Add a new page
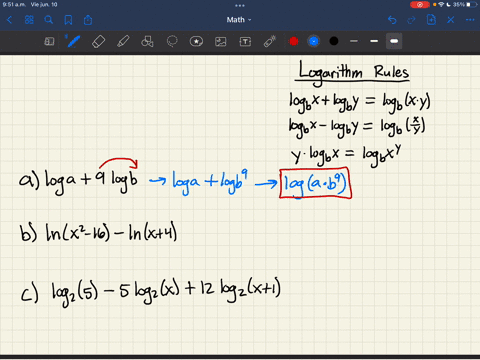Image resolution: width=480 pixels, height=360 pixels. click(431, 20)
